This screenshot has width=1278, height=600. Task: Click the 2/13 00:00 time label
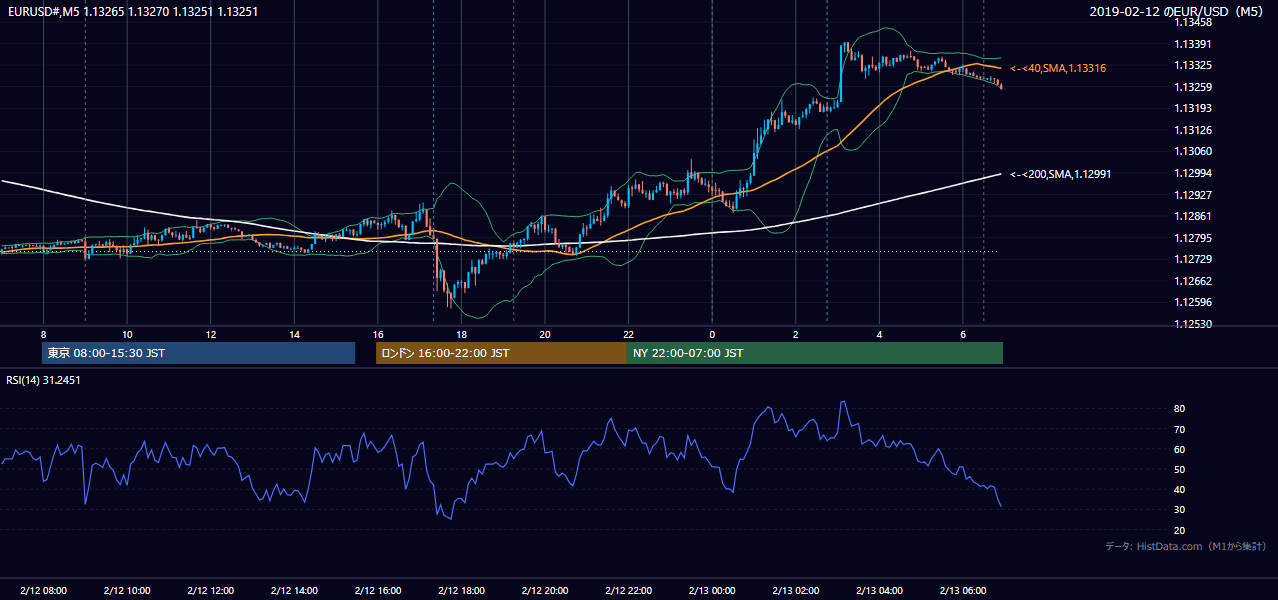712,590
